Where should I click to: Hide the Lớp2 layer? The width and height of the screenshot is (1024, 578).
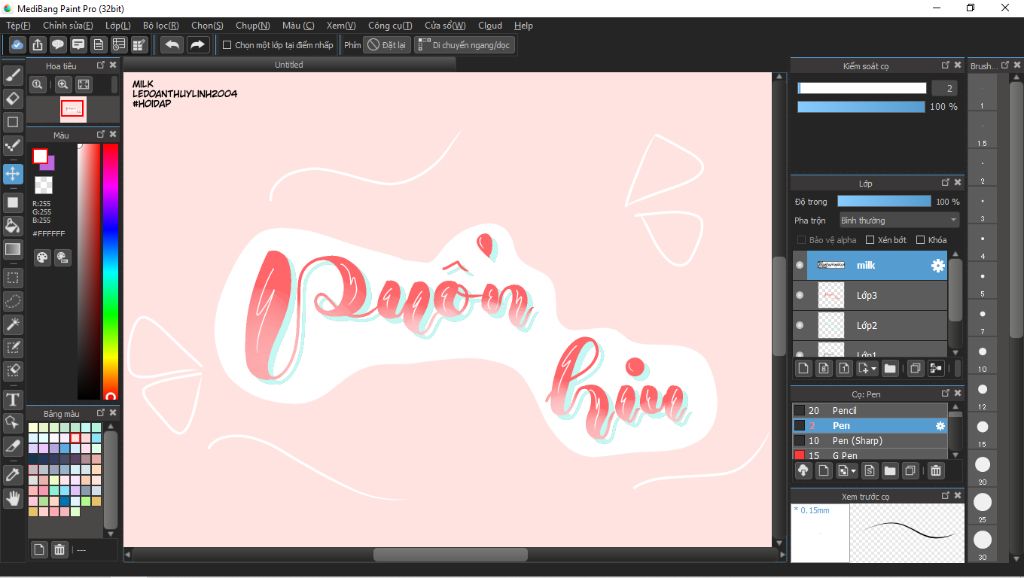[800, 325]
